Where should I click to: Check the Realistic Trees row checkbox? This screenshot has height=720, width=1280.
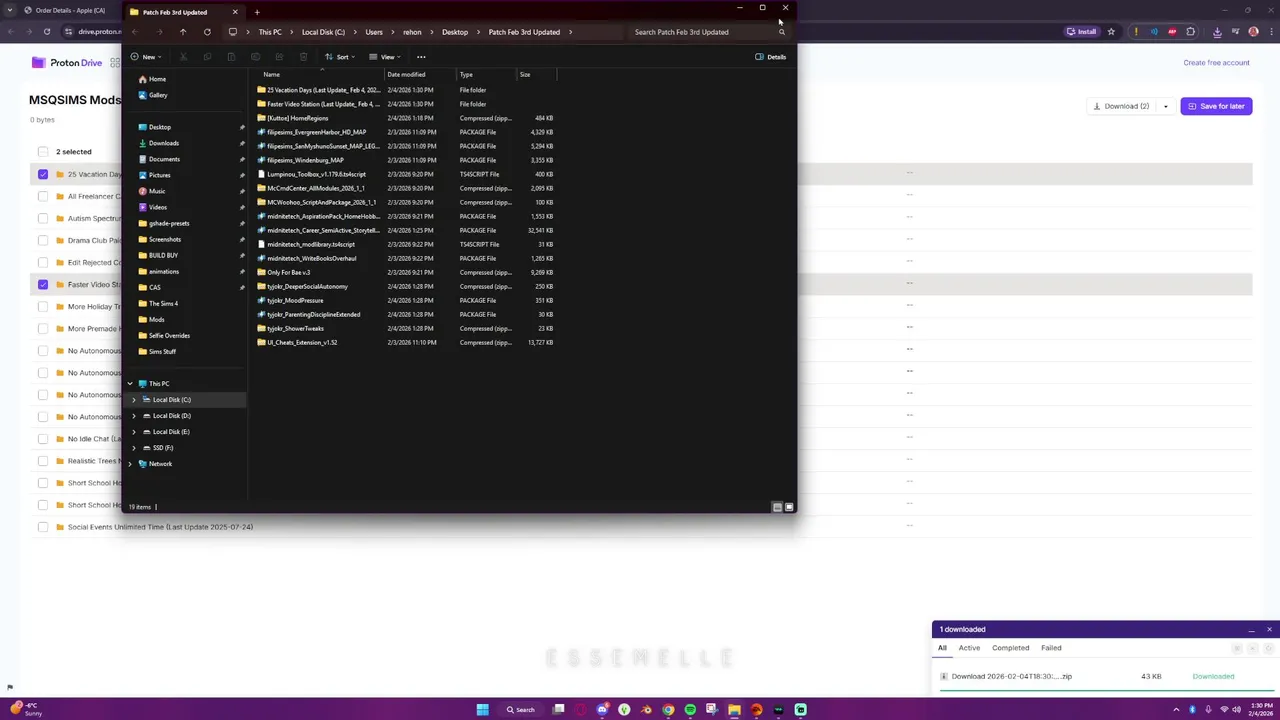43,460
